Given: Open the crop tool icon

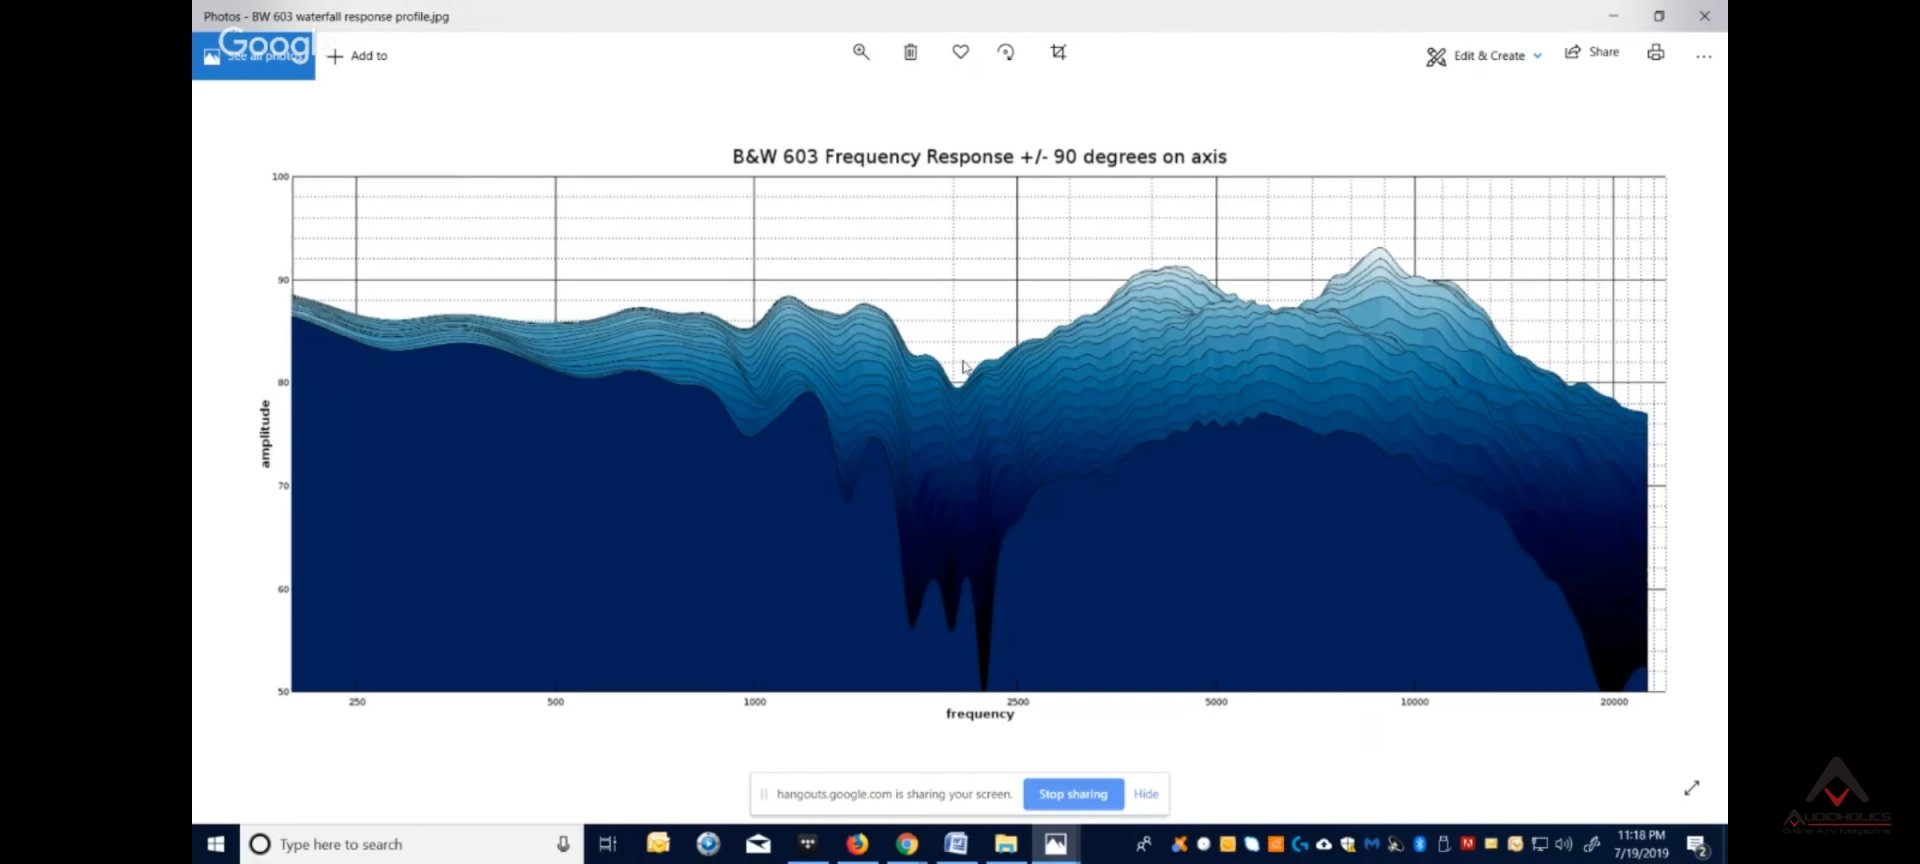Looking at the screenshot, I should pyautogui.click(x=1058, y=52).
